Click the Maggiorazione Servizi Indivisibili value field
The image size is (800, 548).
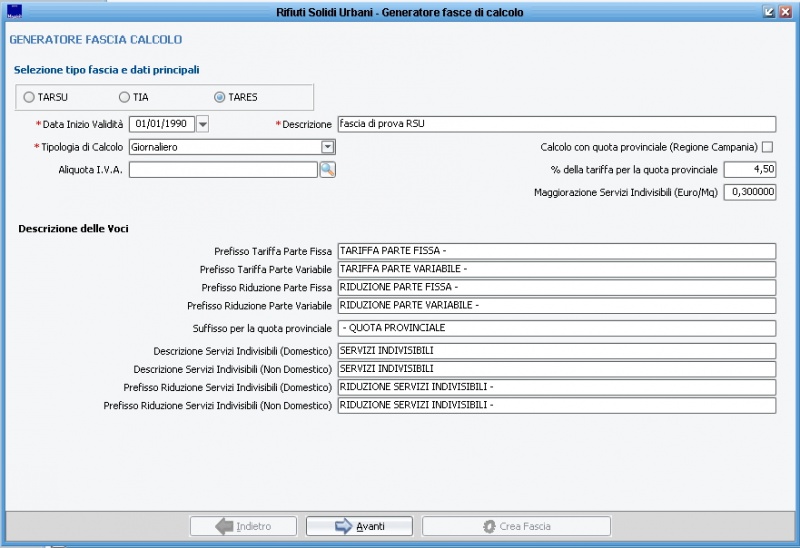[750, 192]
